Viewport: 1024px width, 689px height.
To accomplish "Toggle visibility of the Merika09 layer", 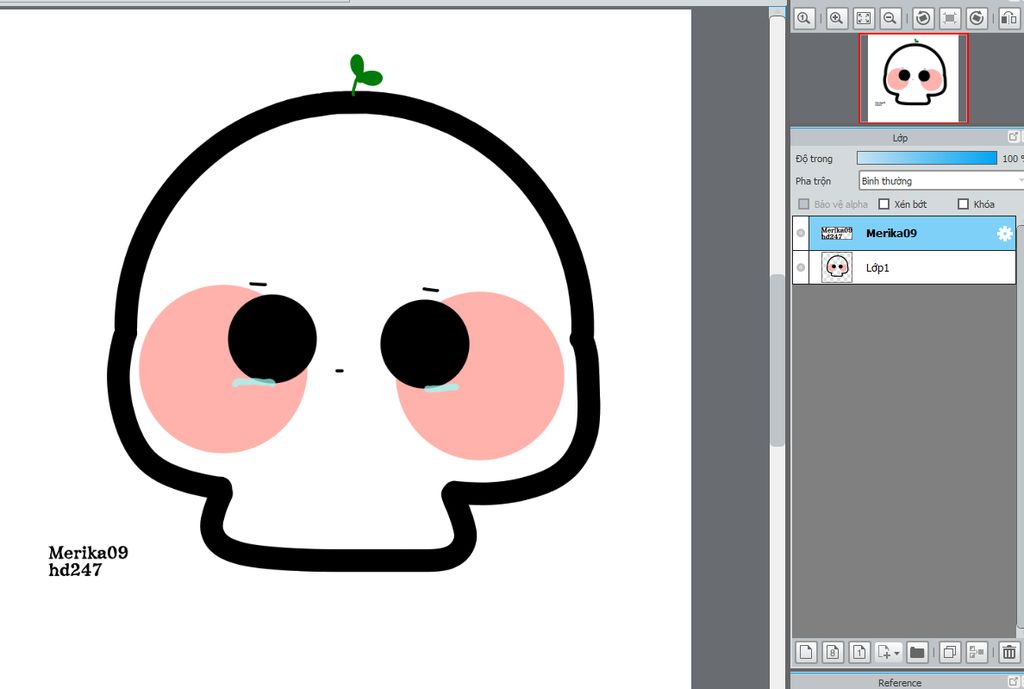I will pos(801,233).
